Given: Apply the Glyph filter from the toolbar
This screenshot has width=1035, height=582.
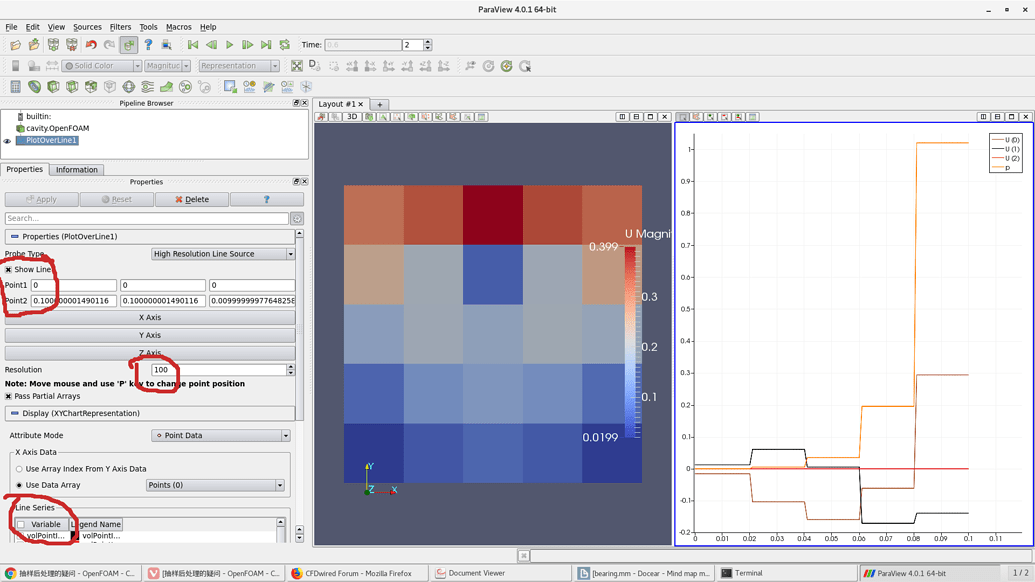Looking at the screenshot, I should [130, 86].
